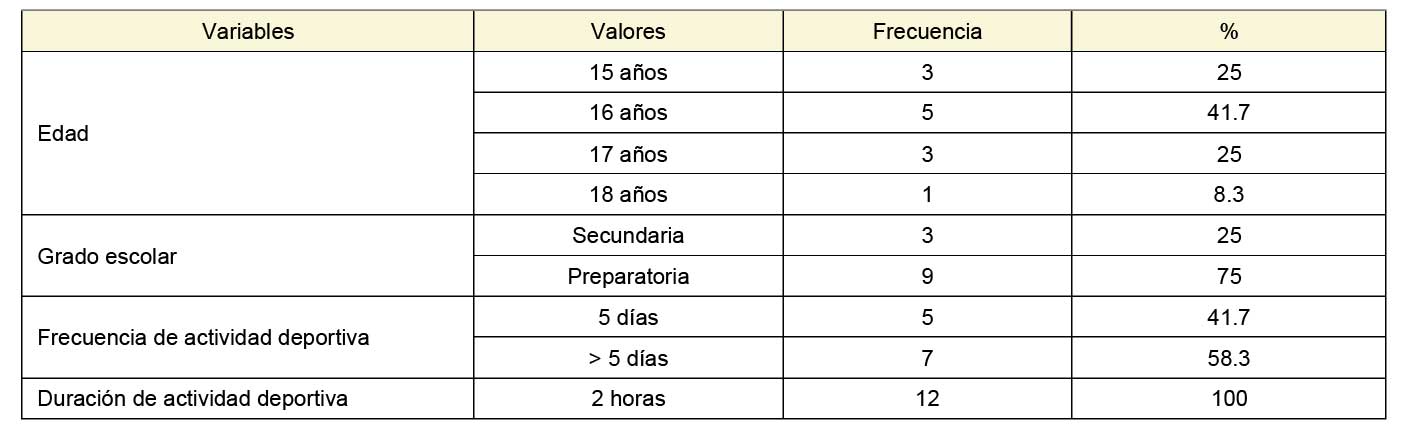This screenshot has height=425, width=1409.
Task: Click the % column header
Action: pyautogui.click(x=1228, y=31)
